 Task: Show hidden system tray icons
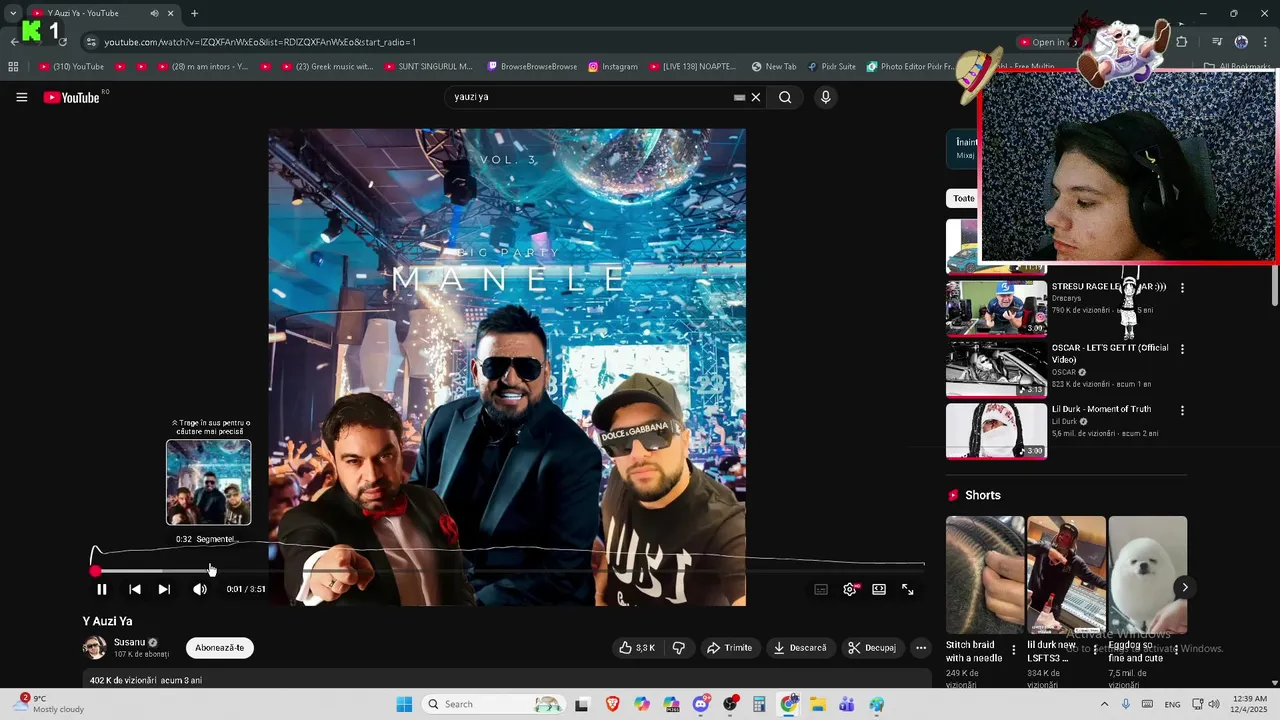1104,704
